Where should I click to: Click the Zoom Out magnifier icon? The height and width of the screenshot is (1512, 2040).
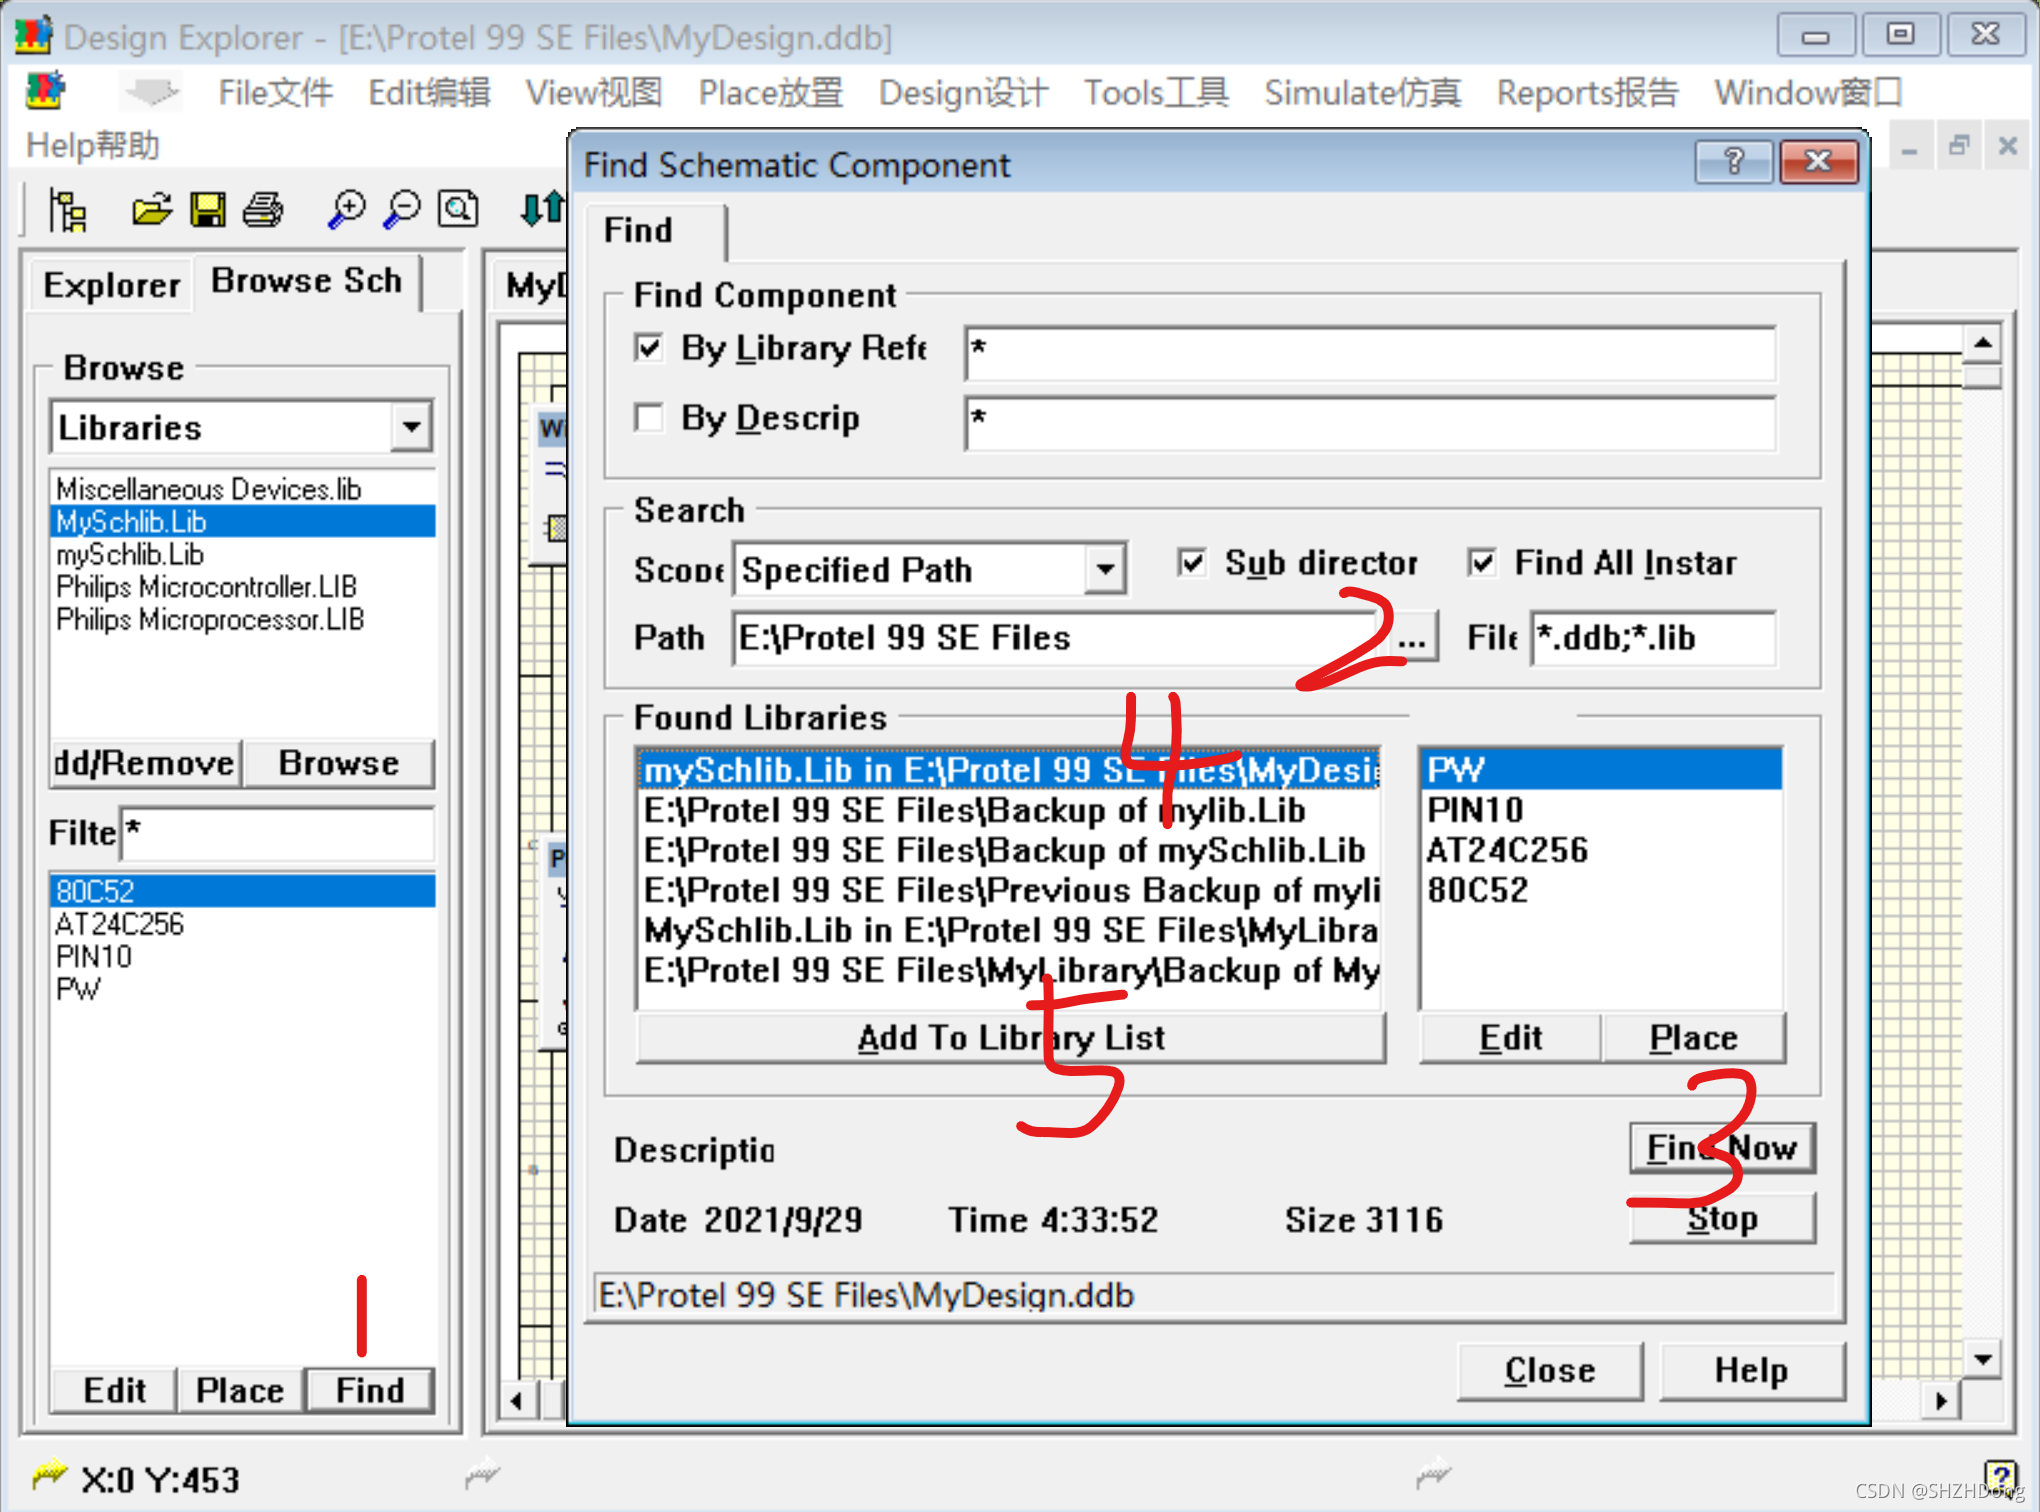point(402,210)
